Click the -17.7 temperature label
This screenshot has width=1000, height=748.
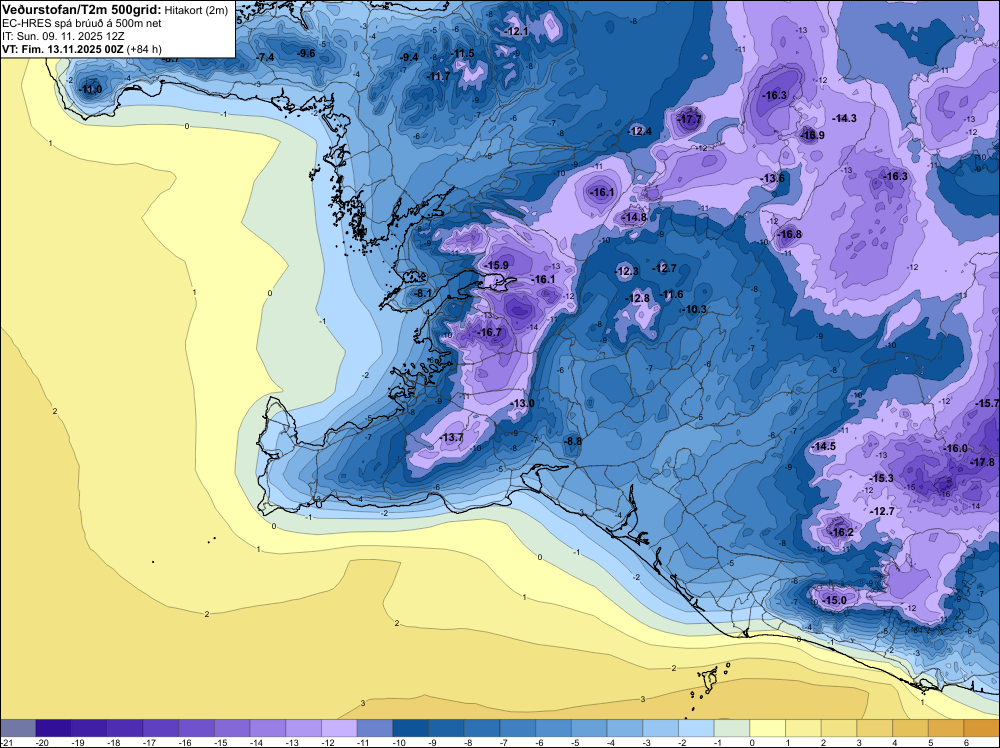[689, 119]
